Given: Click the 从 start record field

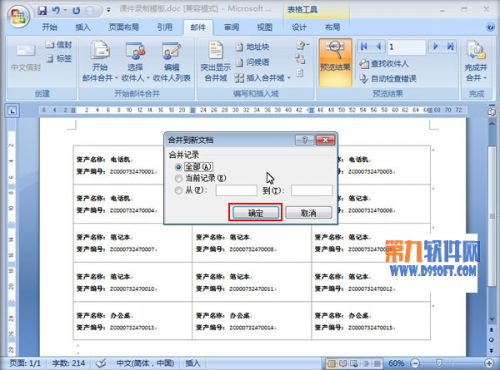Looking at the screenshot, I should (x=236, y=190).
